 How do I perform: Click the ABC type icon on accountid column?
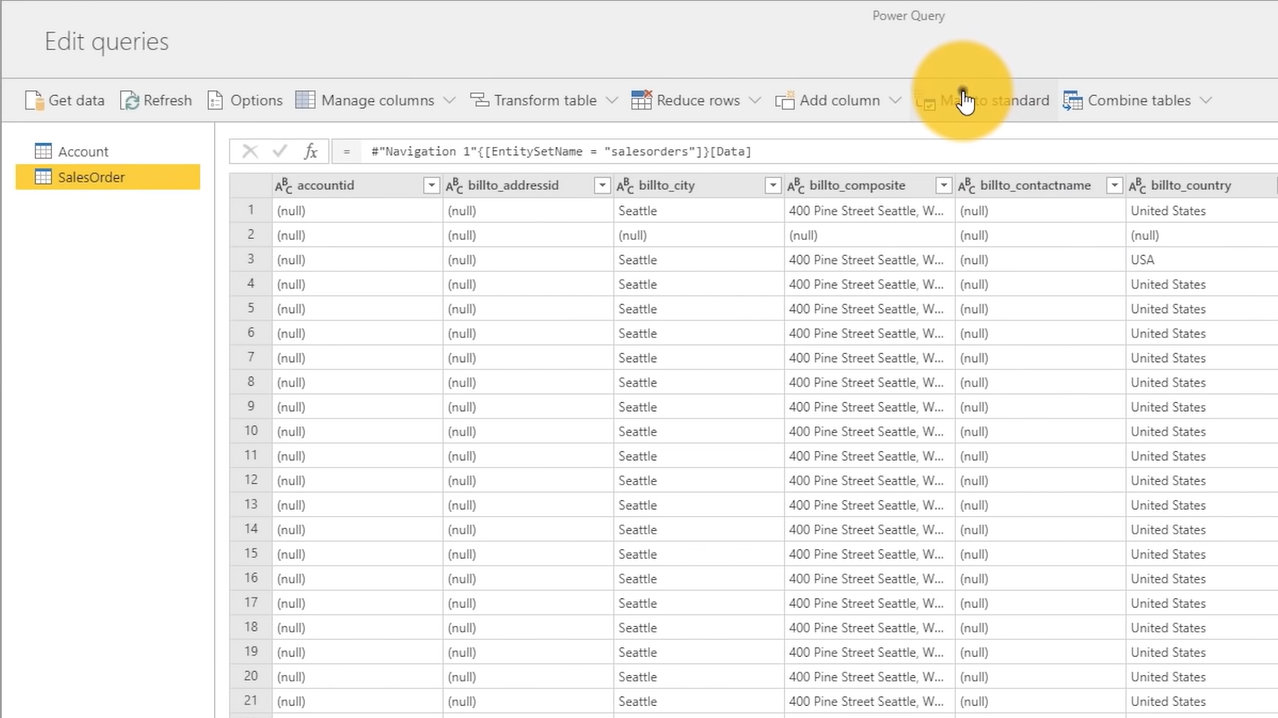click(x=284, y=186)
